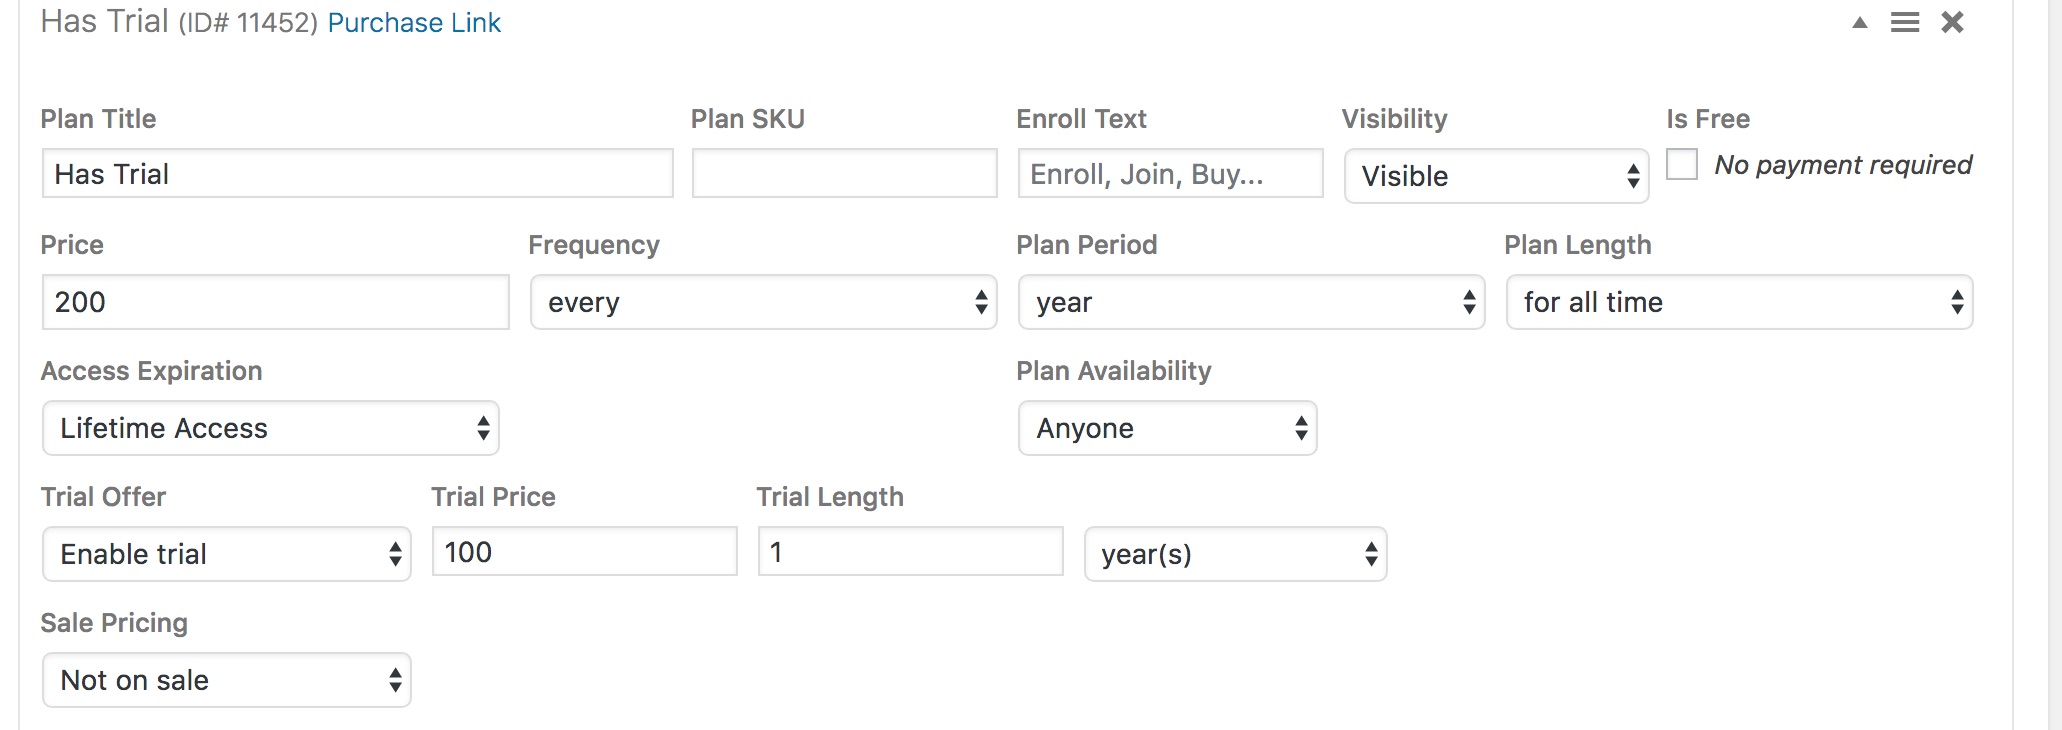
Task: Change the Trial Price of 100
Action: [584, 551]
